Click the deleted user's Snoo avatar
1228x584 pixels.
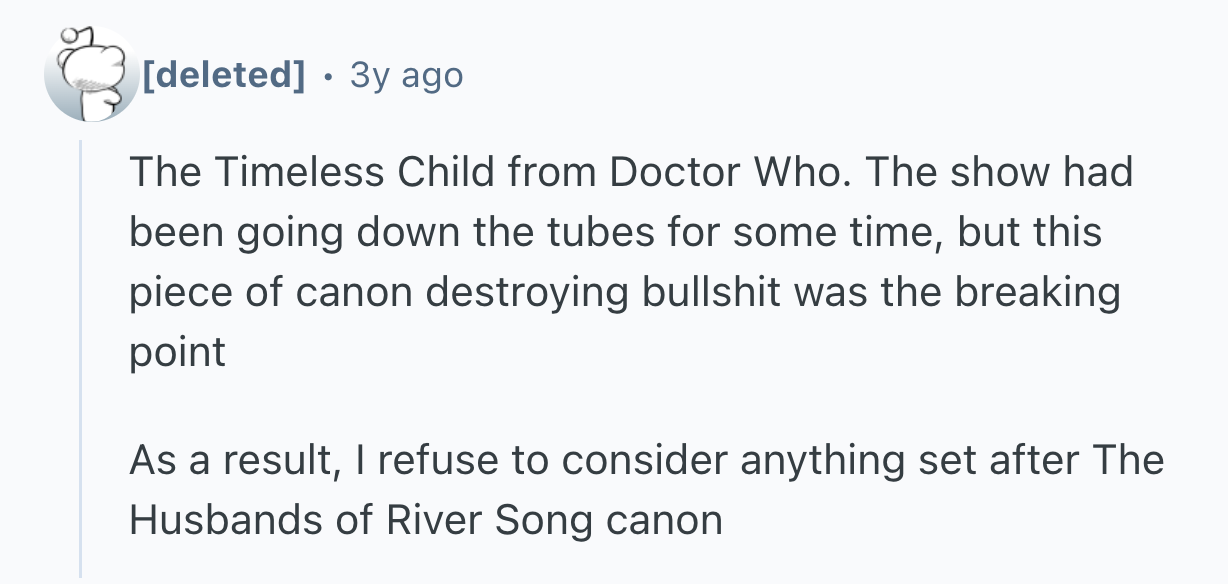(x=91, y=75)
